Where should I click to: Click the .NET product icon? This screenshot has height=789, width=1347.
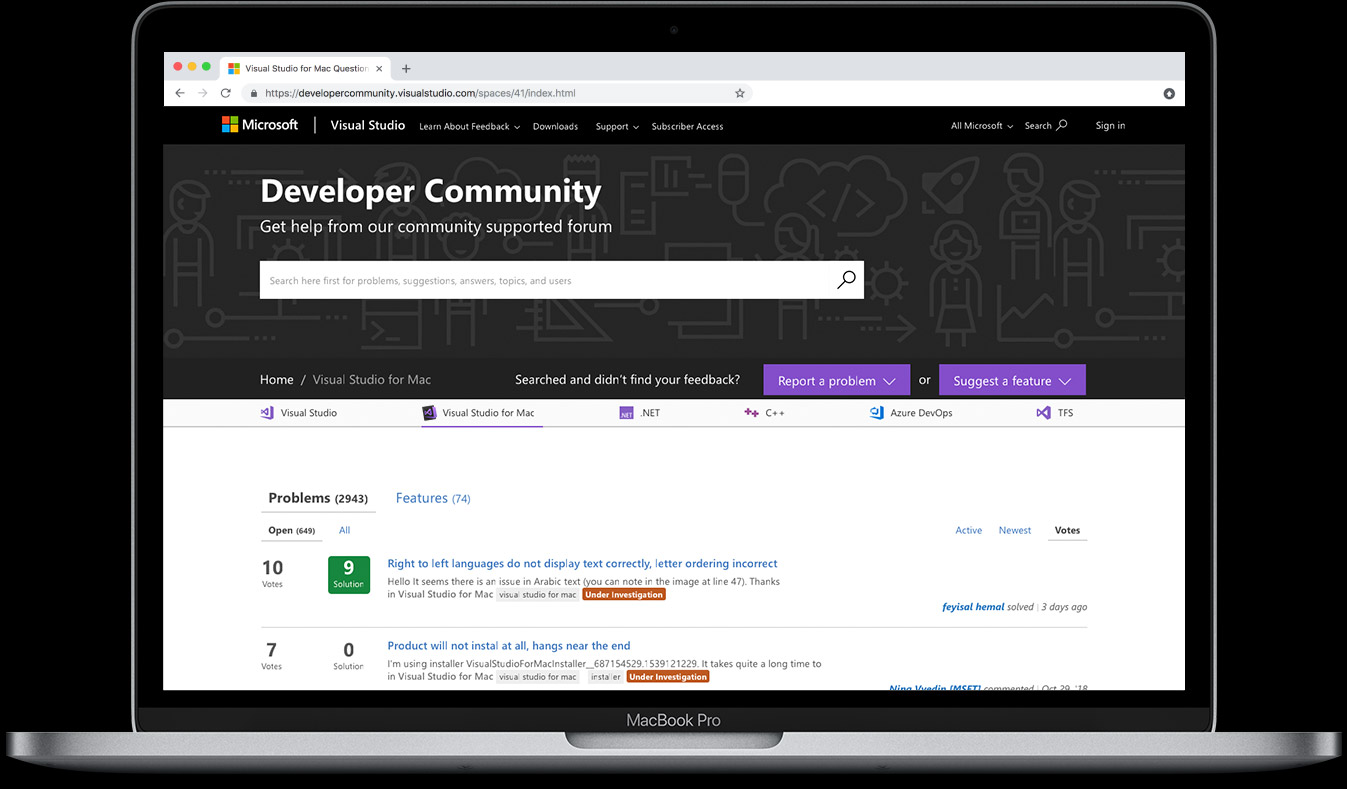[x=626, y=412]
